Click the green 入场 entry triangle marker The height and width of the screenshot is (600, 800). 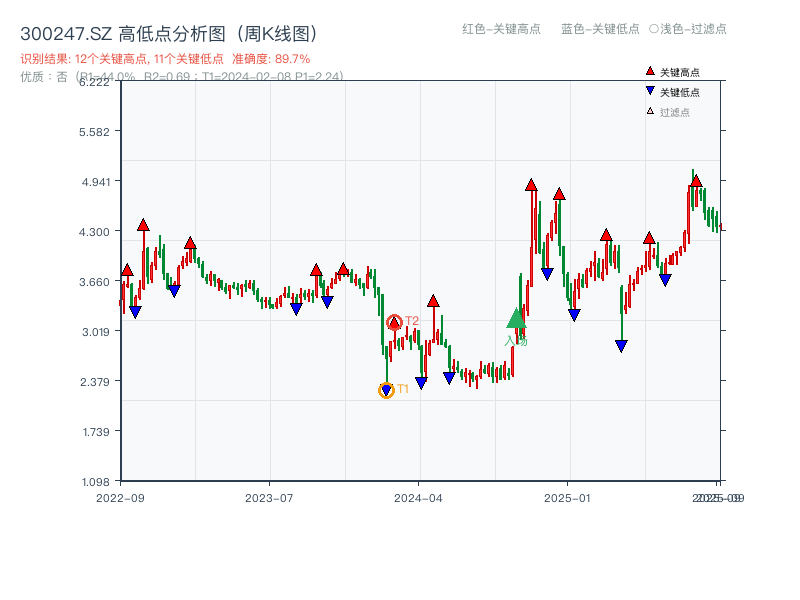[514, 321]
